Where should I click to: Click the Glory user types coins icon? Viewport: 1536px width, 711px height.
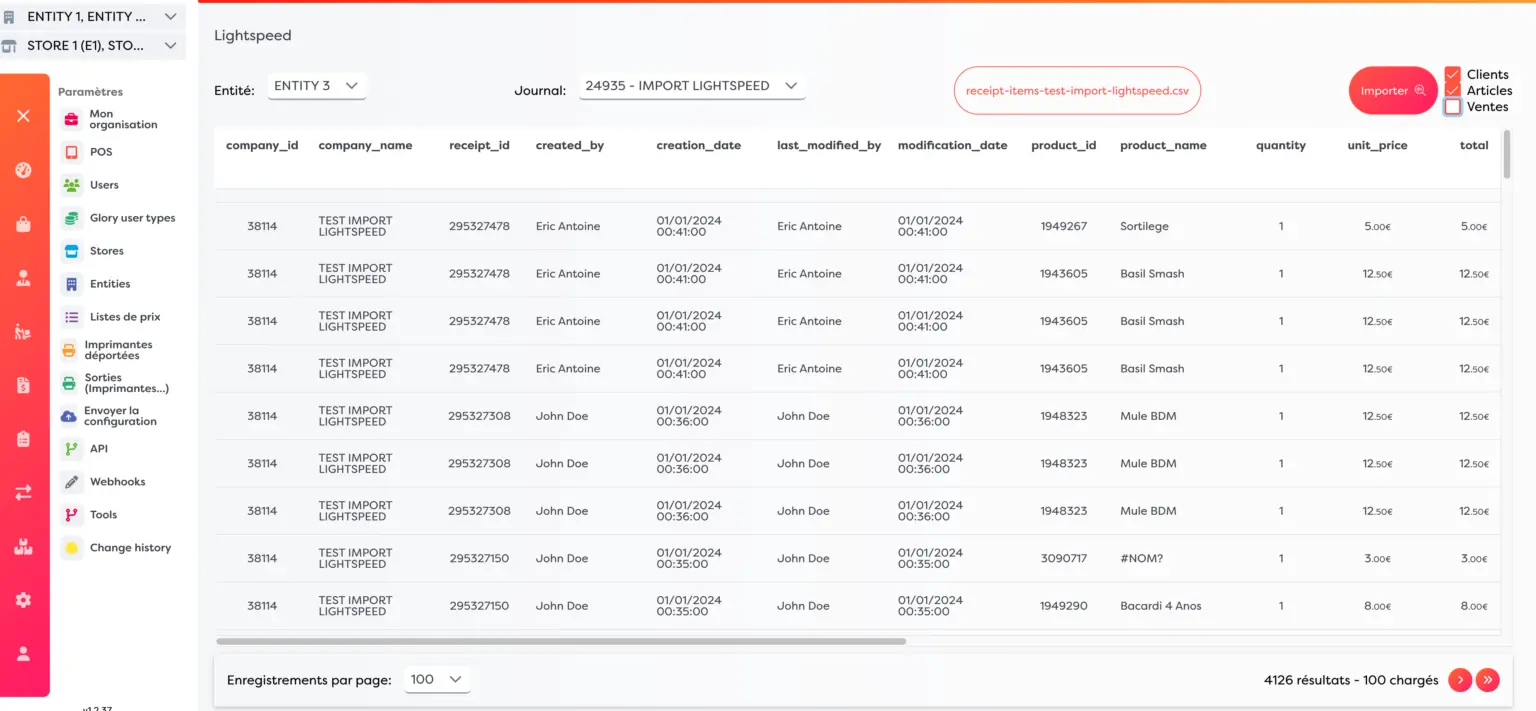point(71,218)
